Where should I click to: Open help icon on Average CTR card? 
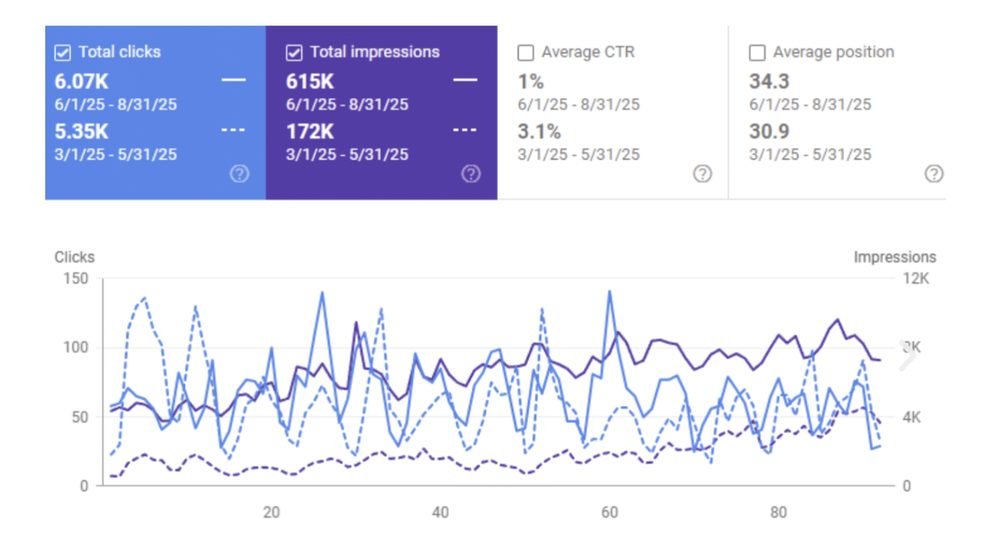point(703,174)
